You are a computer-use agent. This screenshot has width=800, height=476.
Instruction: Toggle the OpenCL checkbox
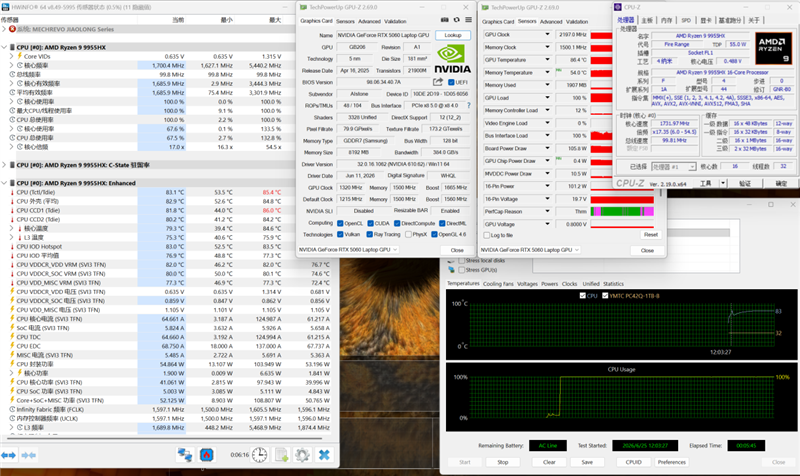point(340,223)
